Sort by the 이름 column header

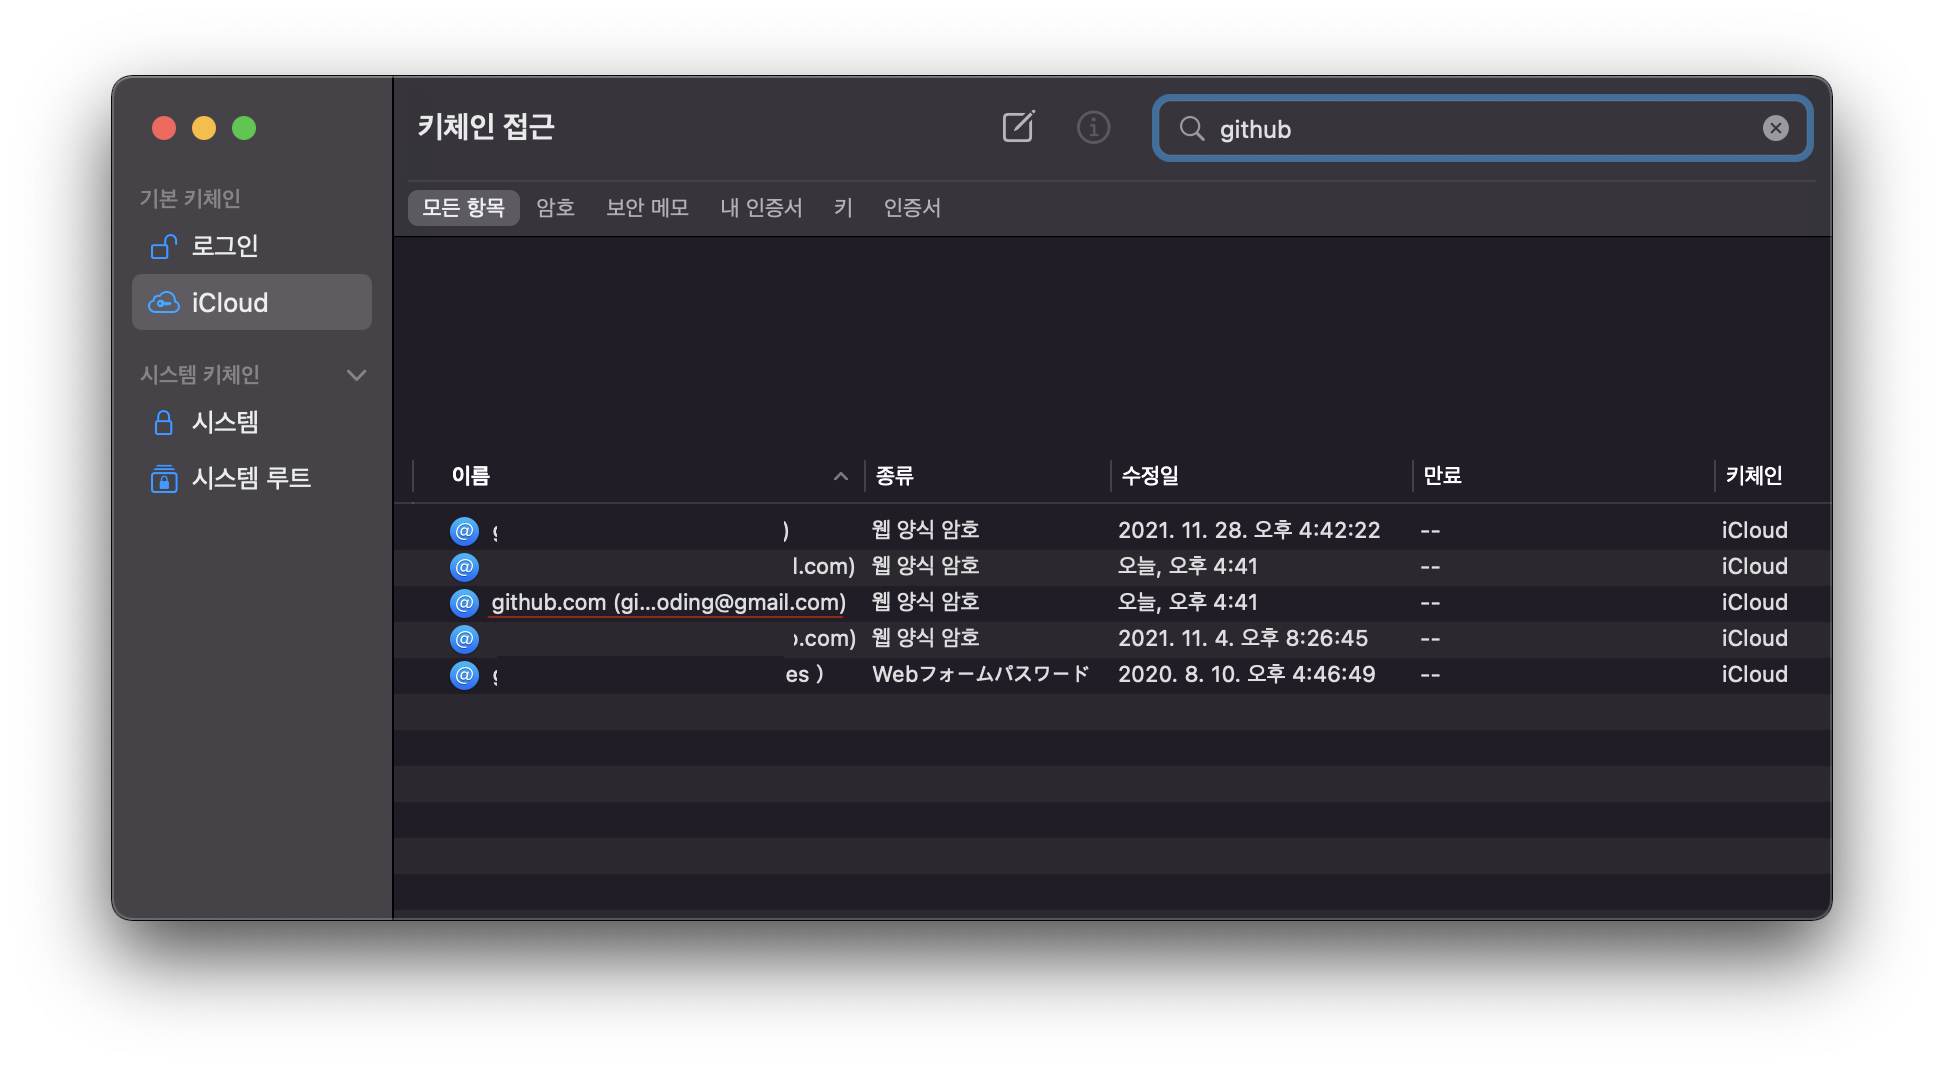pyautogui.click(x=638, y=476)
